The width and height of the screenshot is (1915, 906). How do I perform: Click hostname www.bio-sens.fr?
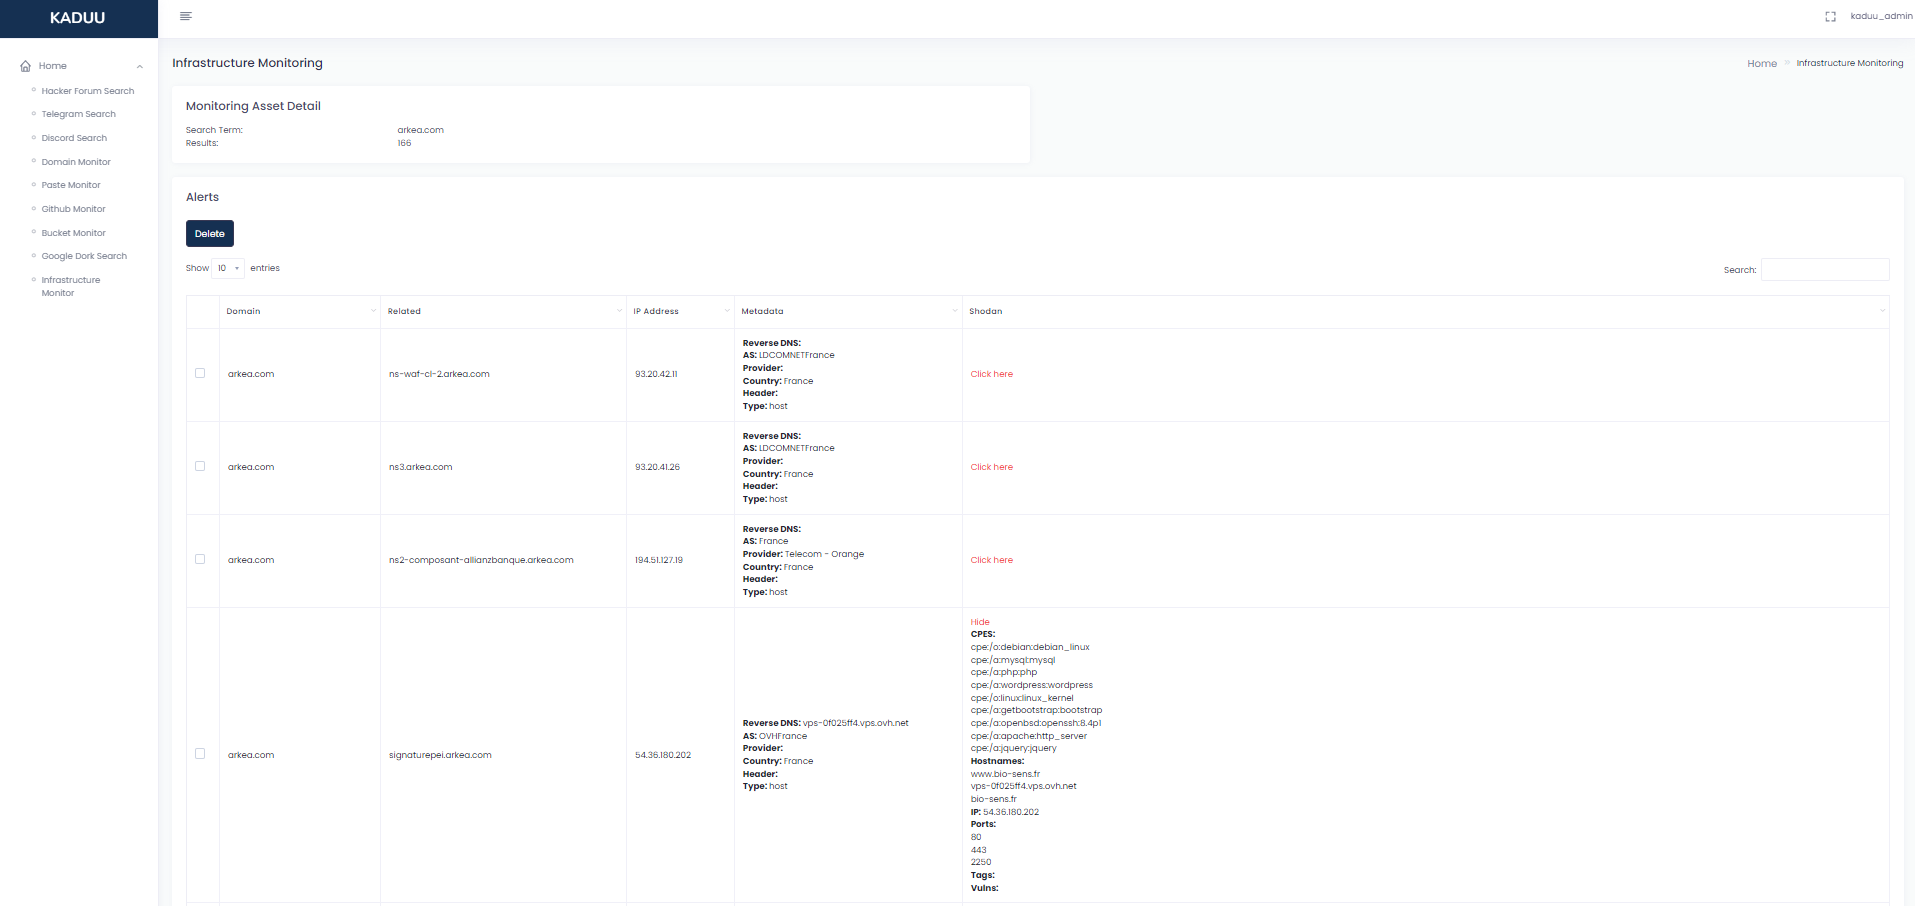pyautogui.click(x=1005, y=774)
